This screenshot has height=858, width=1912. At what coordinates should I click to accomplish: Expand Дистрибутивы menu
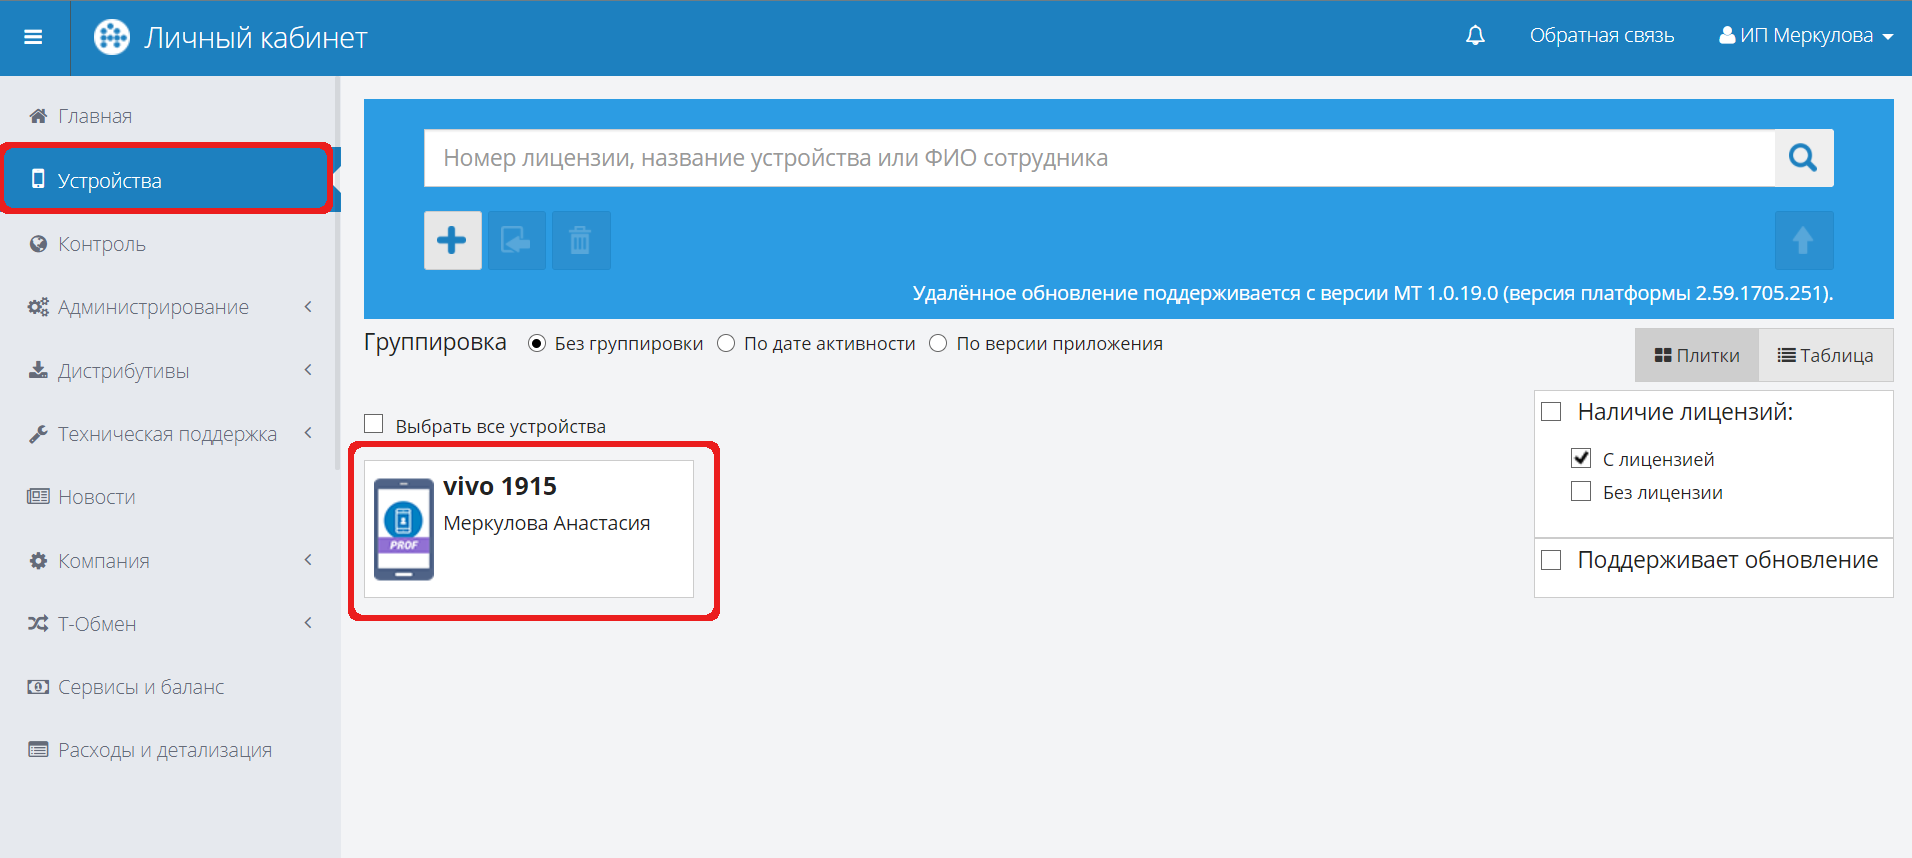[168, 371]
